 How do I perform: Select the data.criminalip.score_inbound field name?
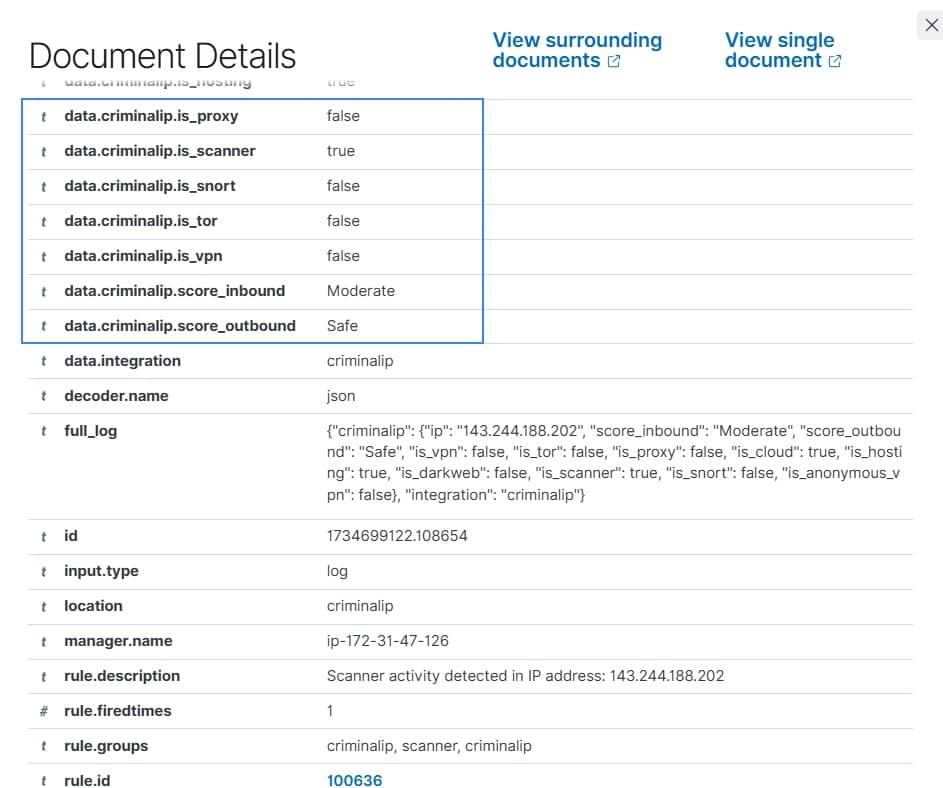tap(174, 291)
